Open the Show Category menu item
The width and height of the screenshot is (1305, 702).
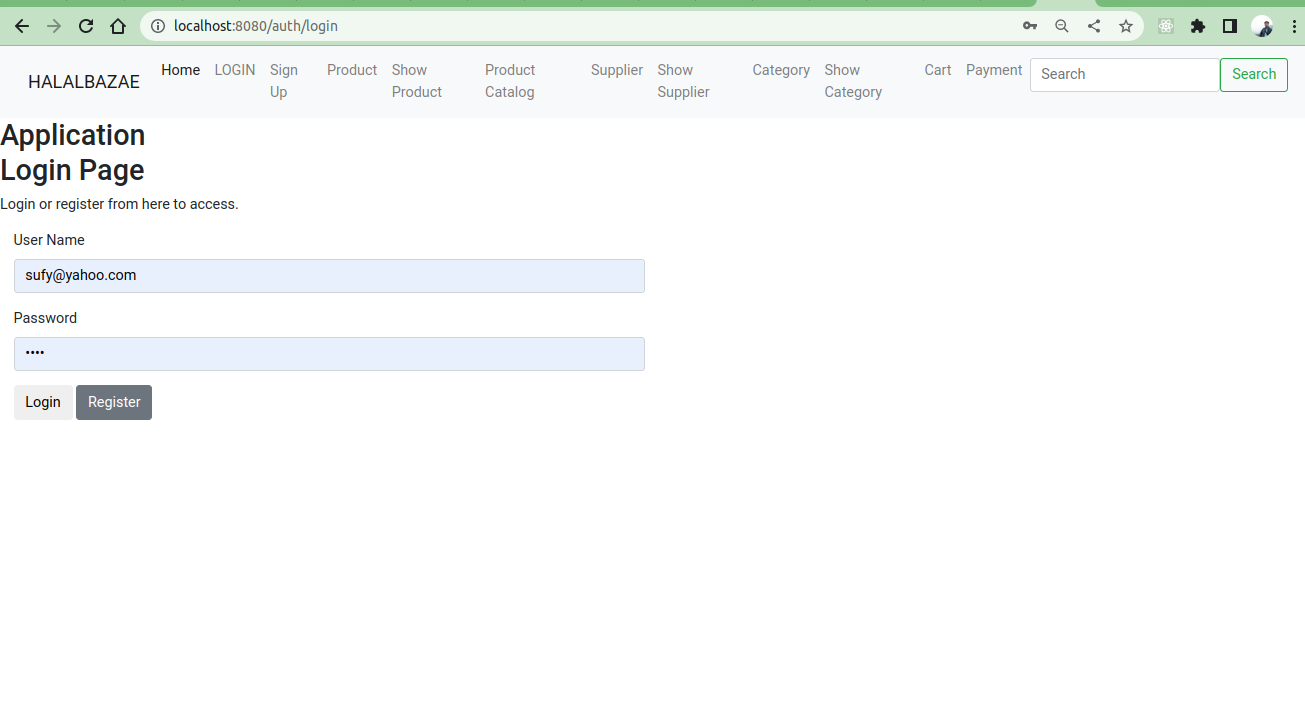852,80
